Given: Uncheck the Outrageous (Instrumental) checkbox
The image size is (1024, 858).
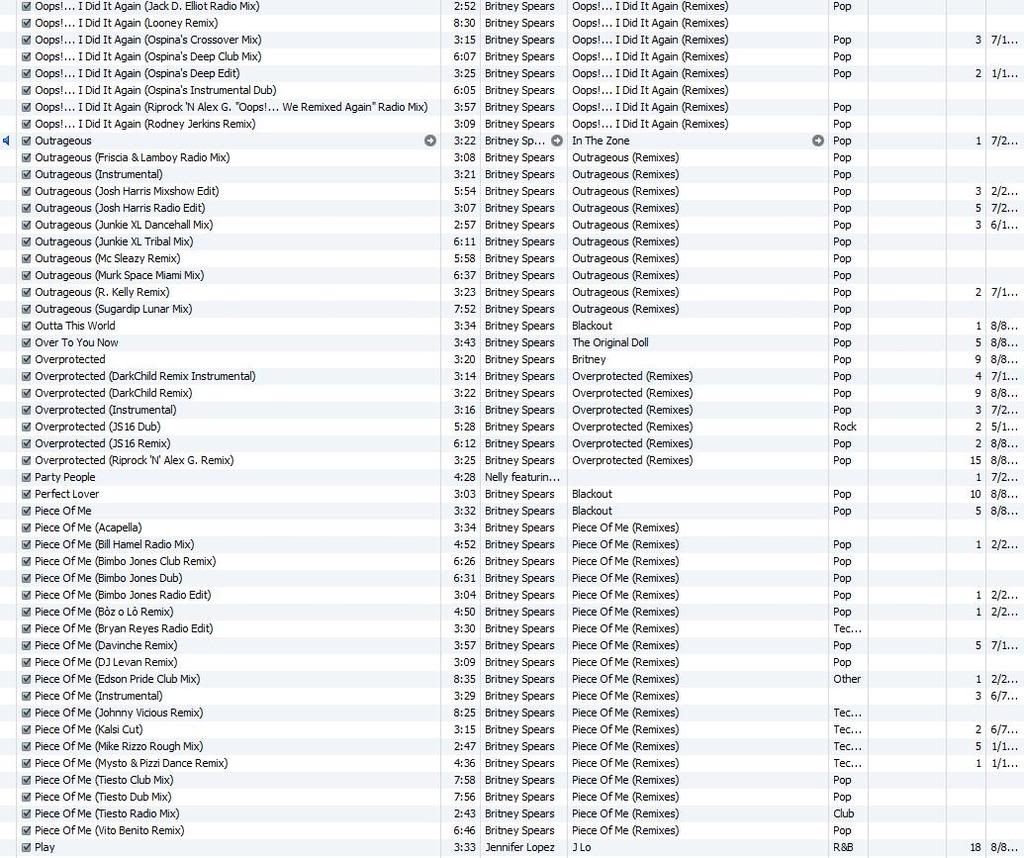Looking at the screenshot, I should pos(26,175).
